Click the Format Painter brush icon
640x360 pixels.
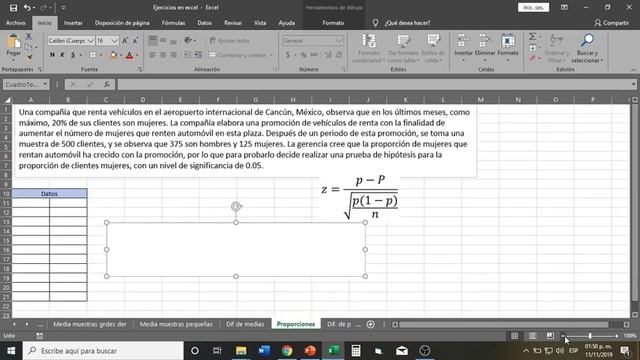pos(29,57)
